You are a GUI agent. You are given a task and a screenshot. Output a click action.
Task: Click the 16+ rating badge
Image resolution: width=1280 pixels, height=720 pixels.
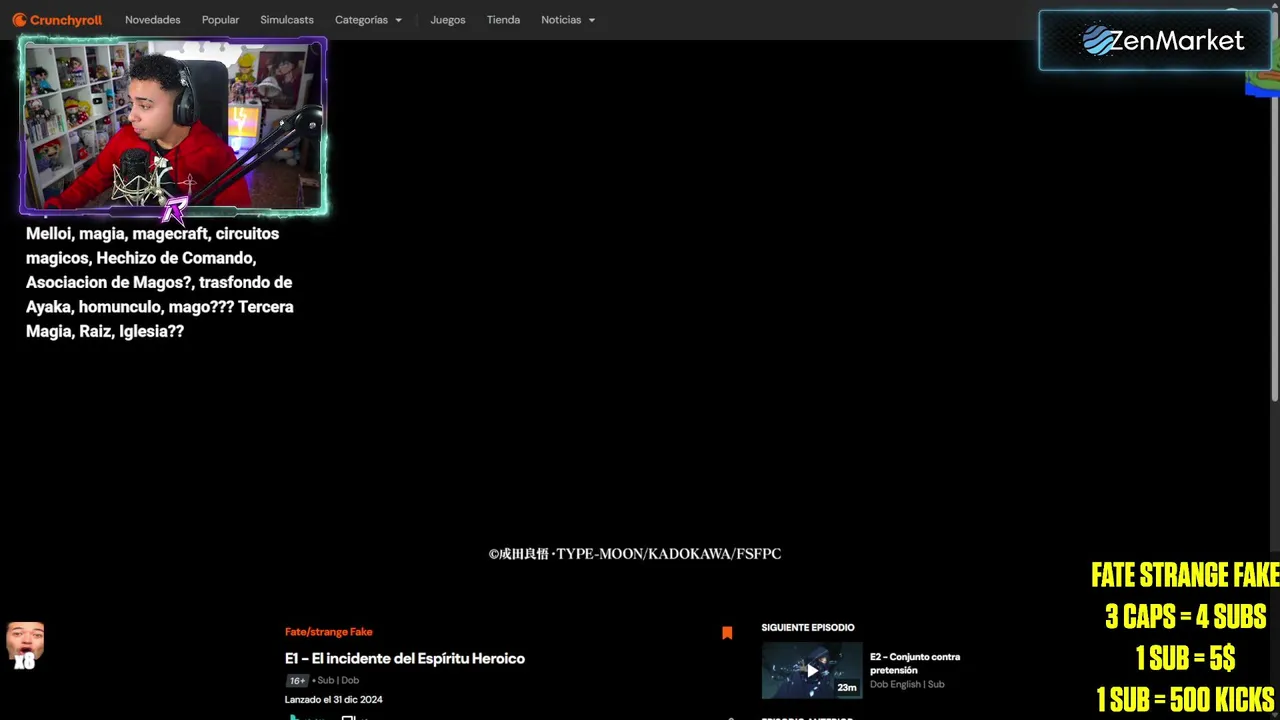[x=297, y=681]
